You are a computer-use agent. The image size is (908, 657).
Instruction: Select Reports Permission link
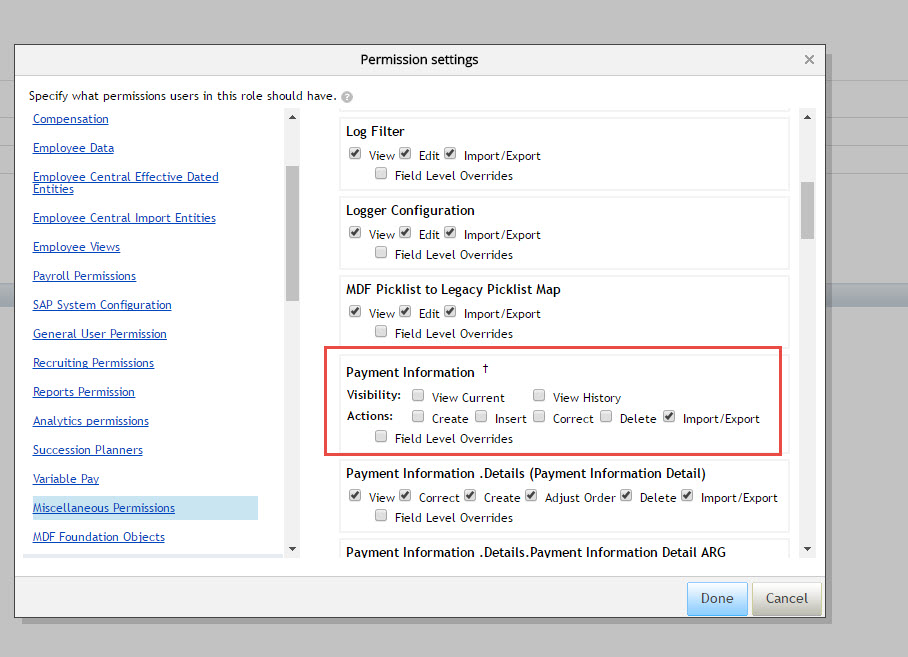click(x=84, y=391)
